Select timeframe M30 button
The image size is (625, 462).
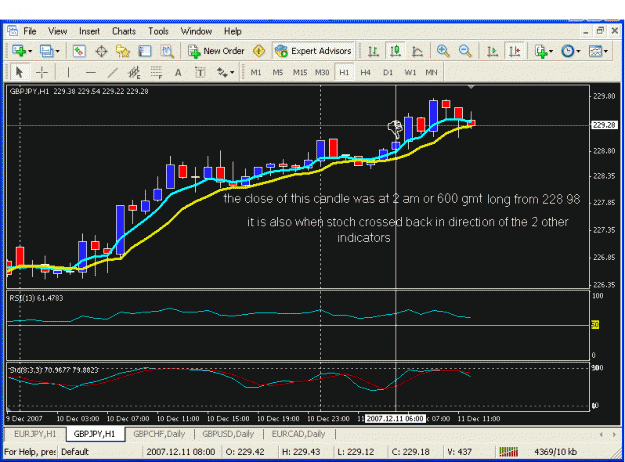322,73
